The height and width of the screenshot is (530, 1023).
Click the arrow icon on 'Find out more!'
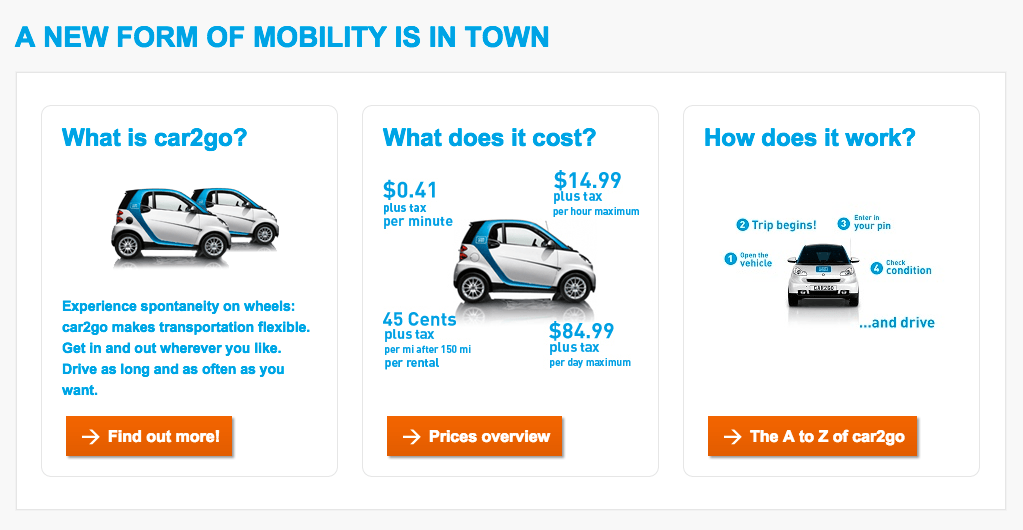tap(90, 436)
